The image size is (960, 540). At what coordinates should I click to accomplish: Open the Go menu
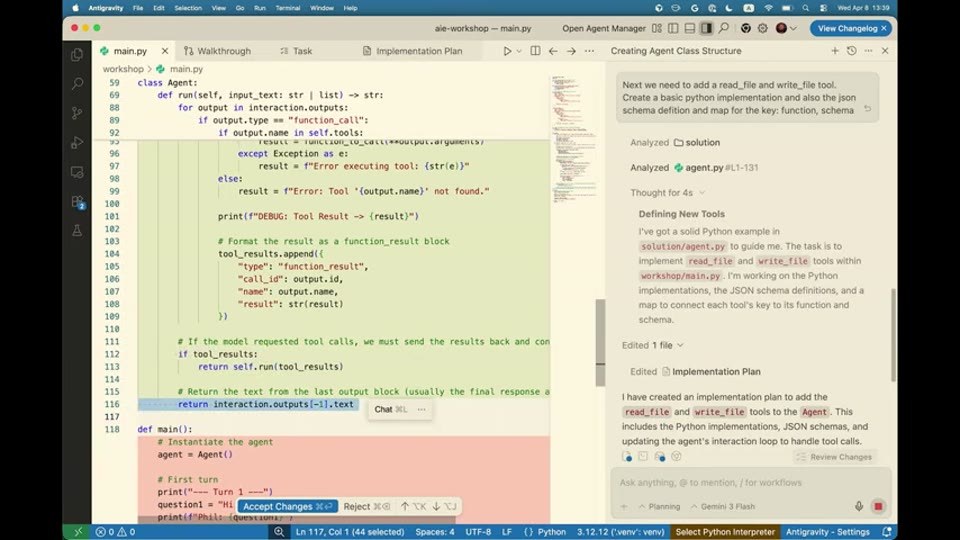(240, 8)
